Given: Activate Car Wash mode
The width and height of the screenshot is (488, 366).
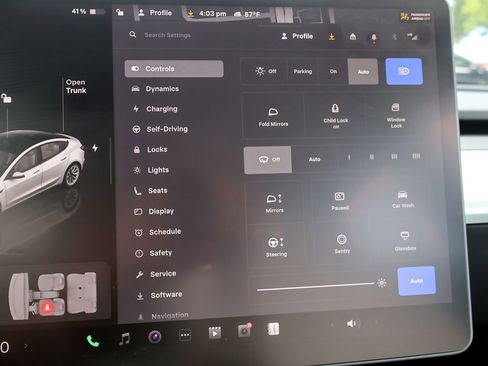Looking at the screenshot, I should click(x=403, y=199).
